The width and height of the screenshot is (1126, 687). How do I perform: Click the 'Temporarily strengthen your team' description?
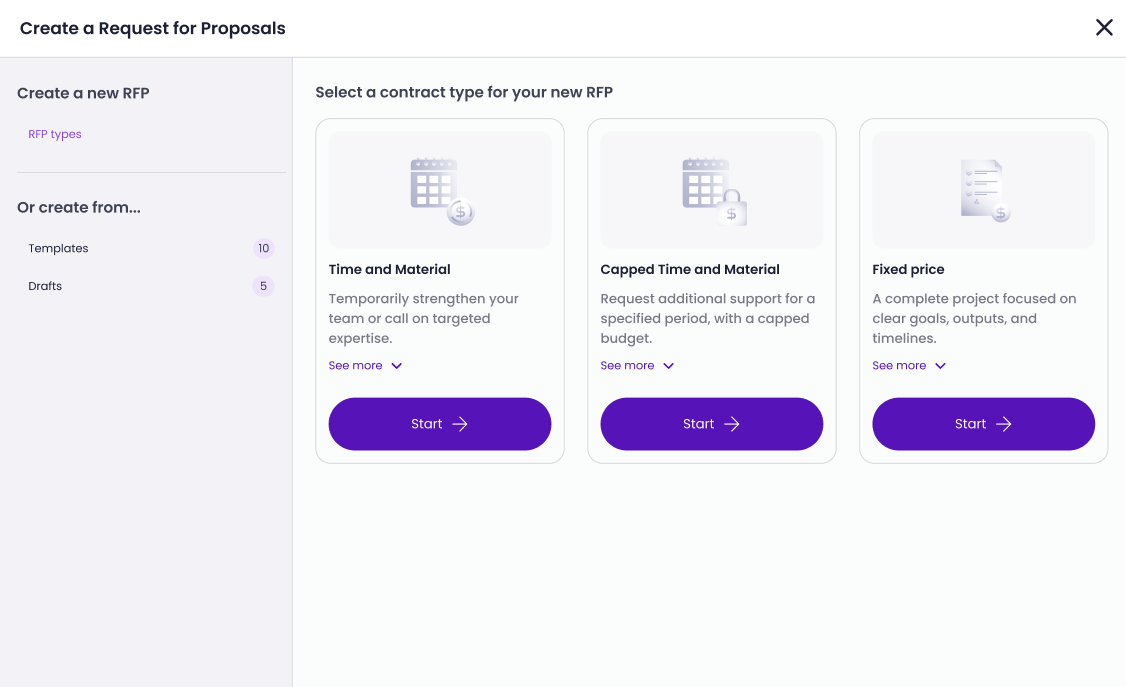point(424,318)
